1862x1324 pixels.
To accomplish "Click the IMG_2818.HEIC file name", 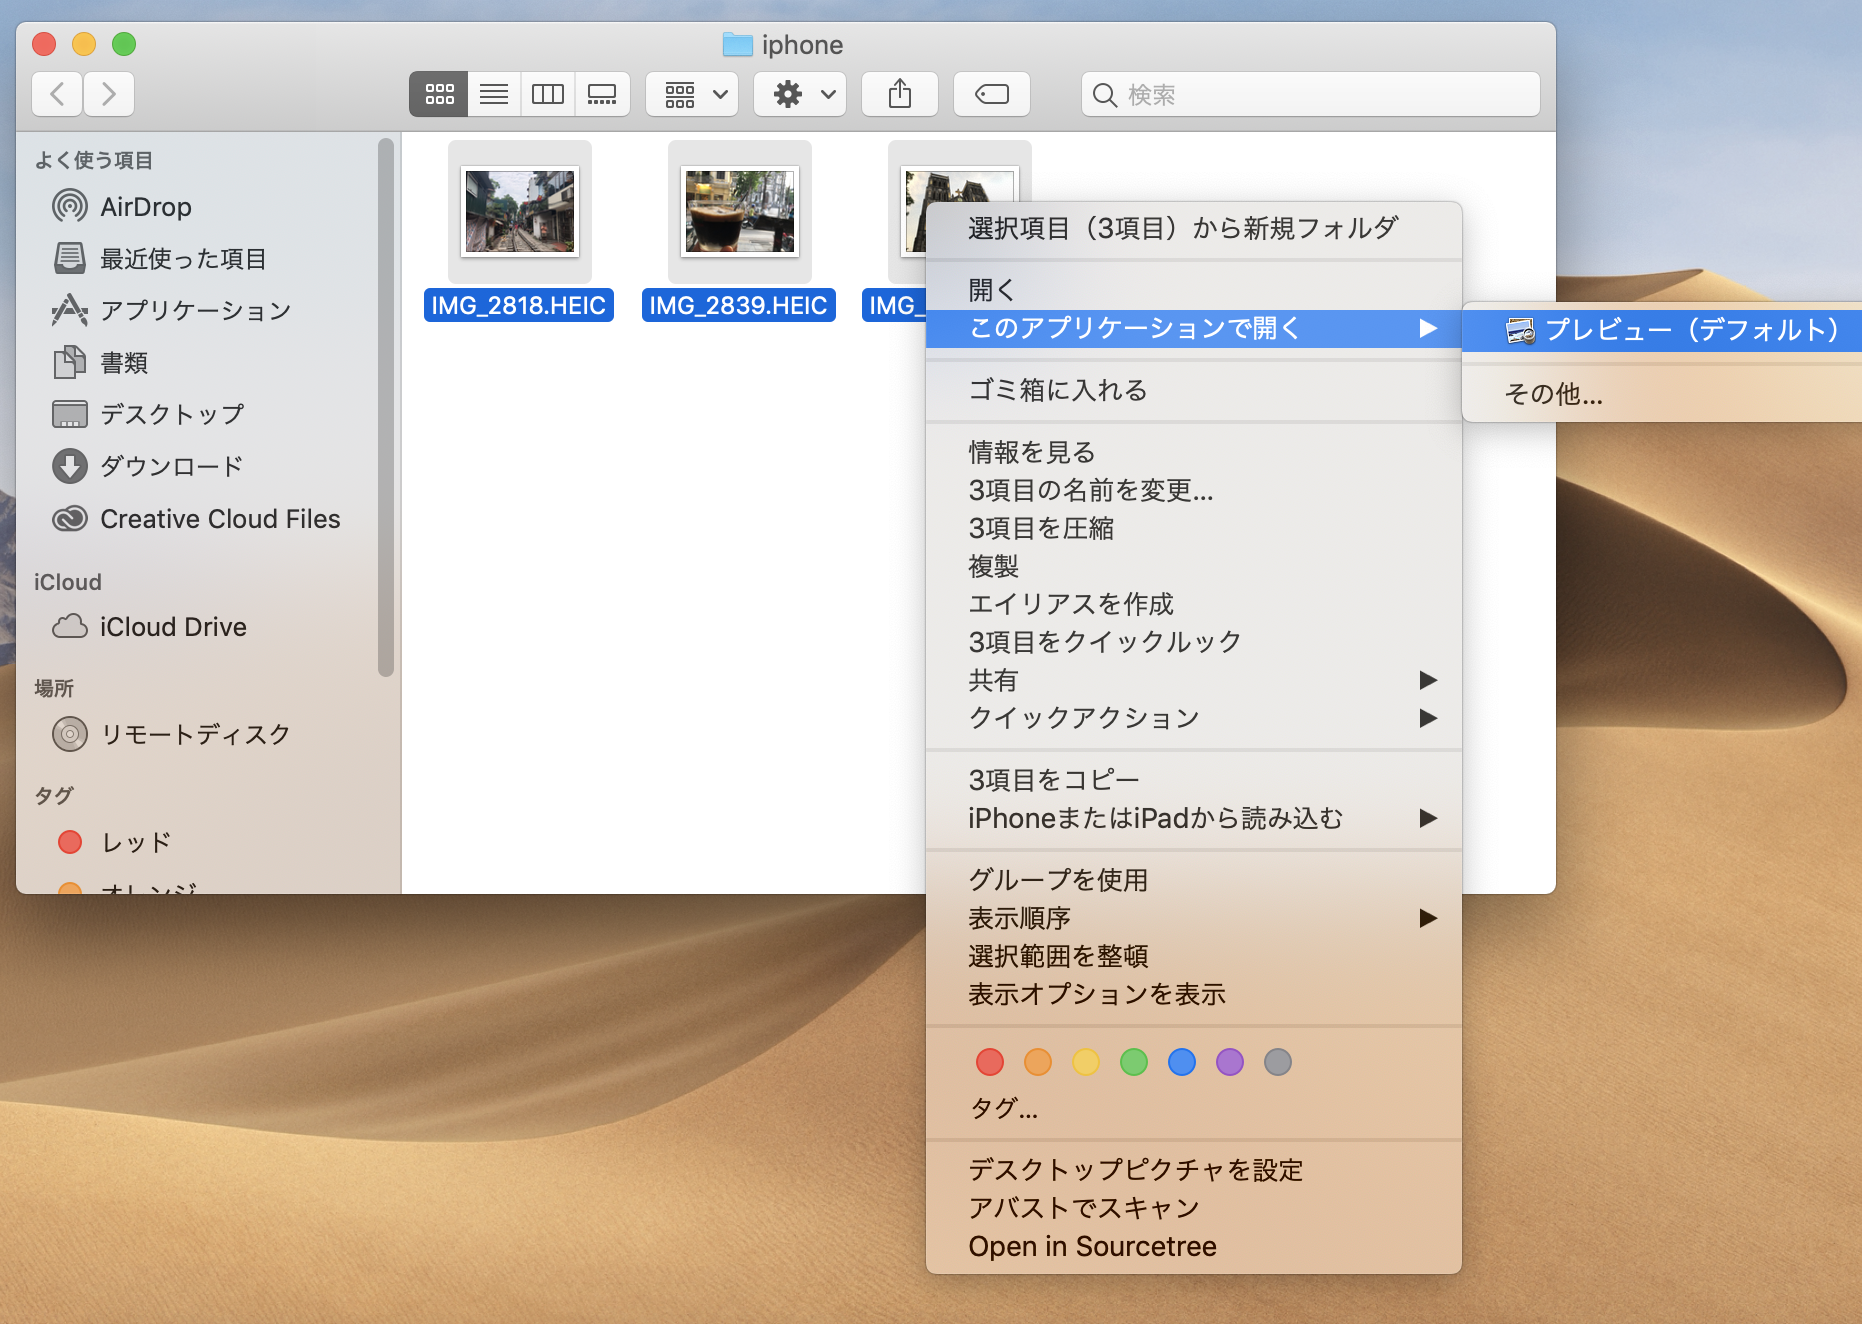I will pyautogui.click(x=519, y=305).
